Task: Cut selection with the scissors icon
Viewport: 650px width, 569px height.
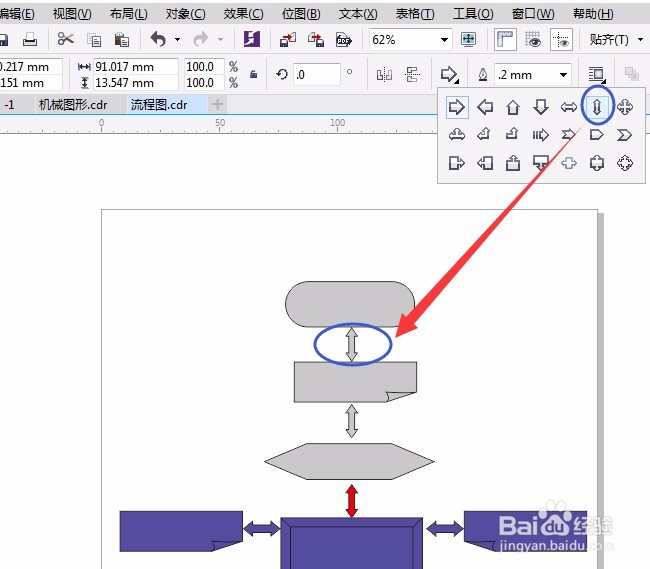Action: click(65, 39)
